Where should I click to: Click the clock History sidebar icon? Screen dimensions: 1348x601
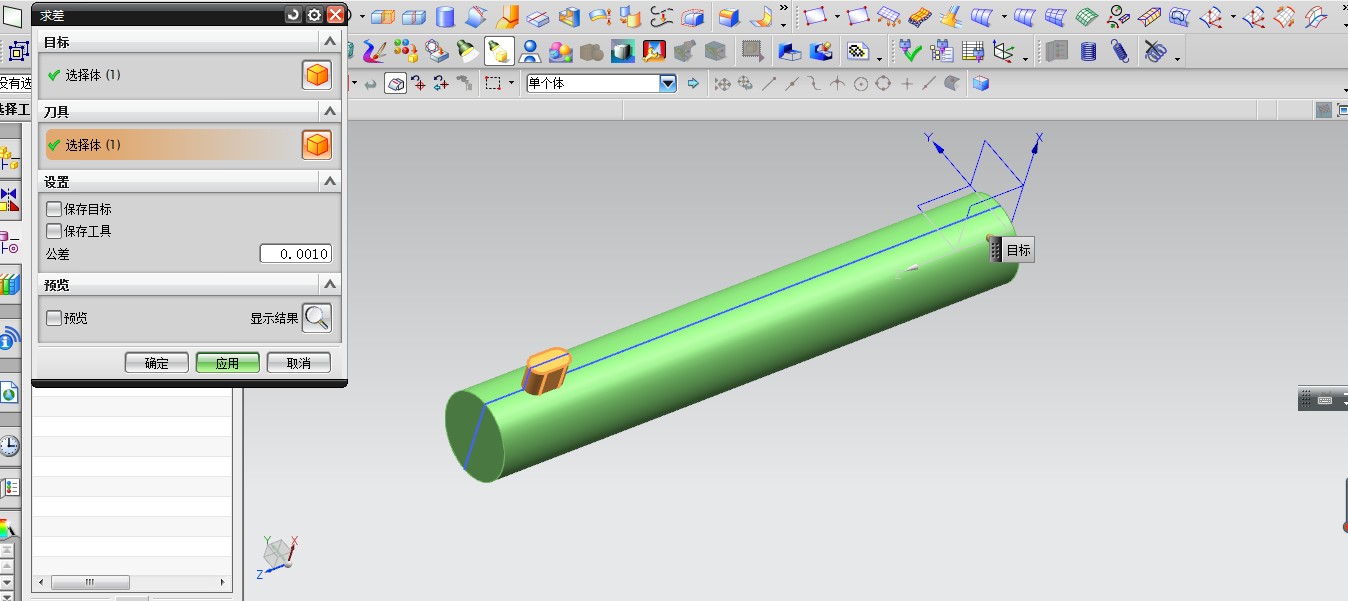pyautogui.click(x=9, y=445)
